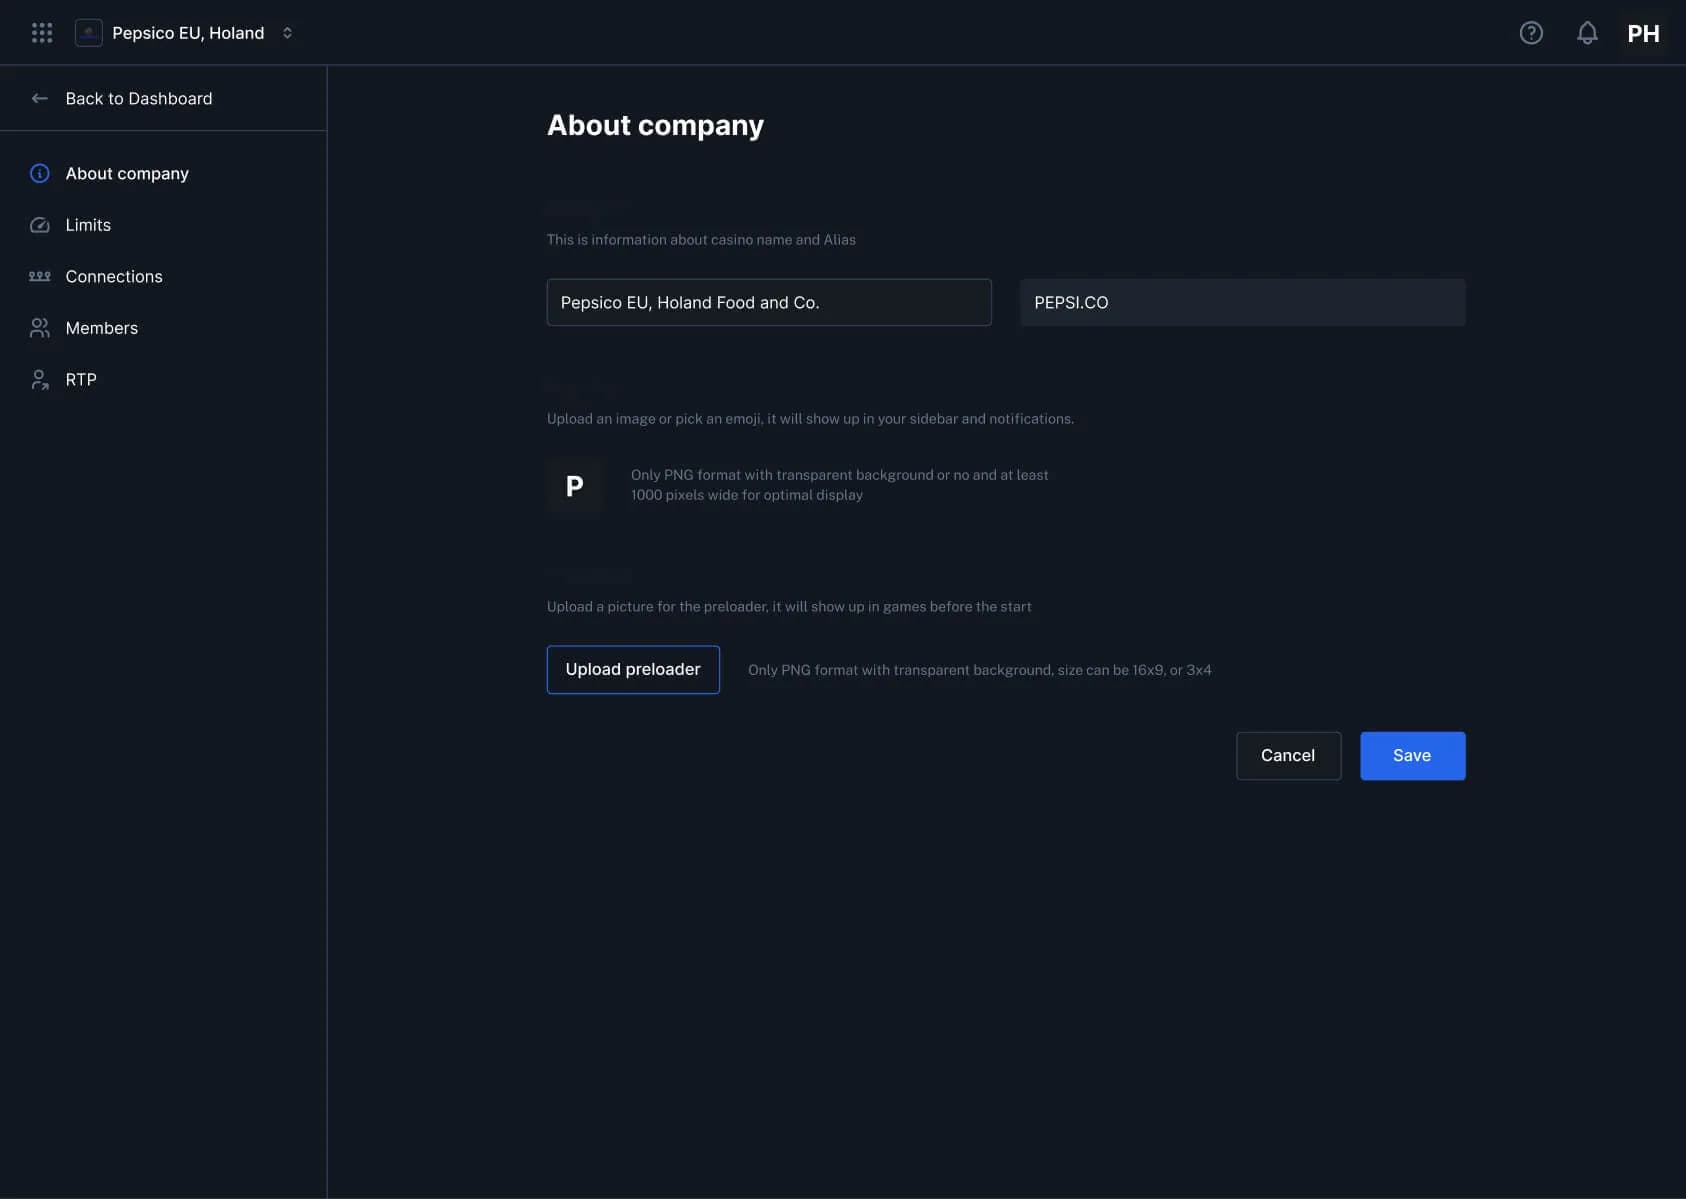The image size is (1686, 1199).
Task: Click the help question mark icon
Action: tap(1530, 33)
